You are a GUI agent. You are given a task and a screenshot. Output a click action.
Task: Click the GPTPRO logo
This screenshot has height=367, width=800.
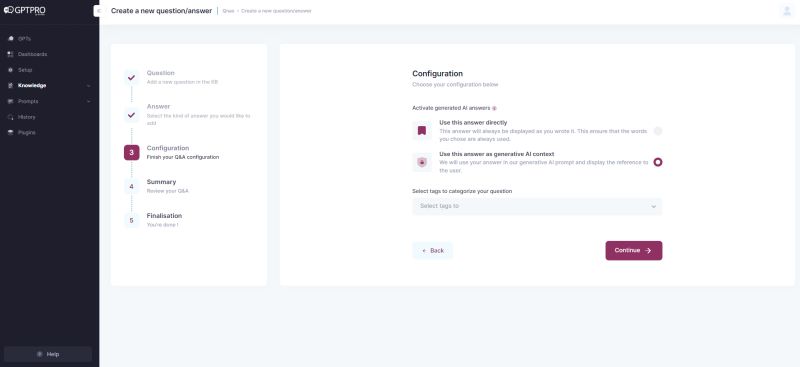[25, 10]
